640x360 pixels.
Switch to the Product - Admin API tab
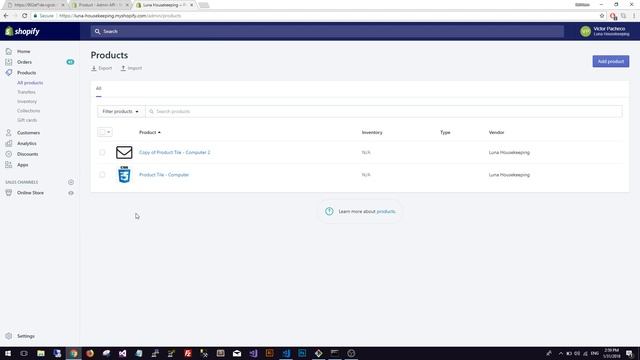(x=100, y=5)
